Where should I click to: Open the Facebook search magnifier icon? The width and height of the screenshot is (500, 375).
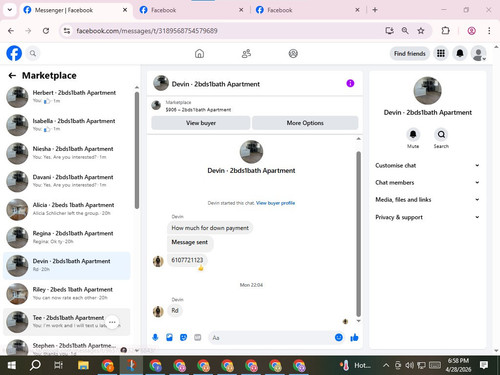(33, 53)
